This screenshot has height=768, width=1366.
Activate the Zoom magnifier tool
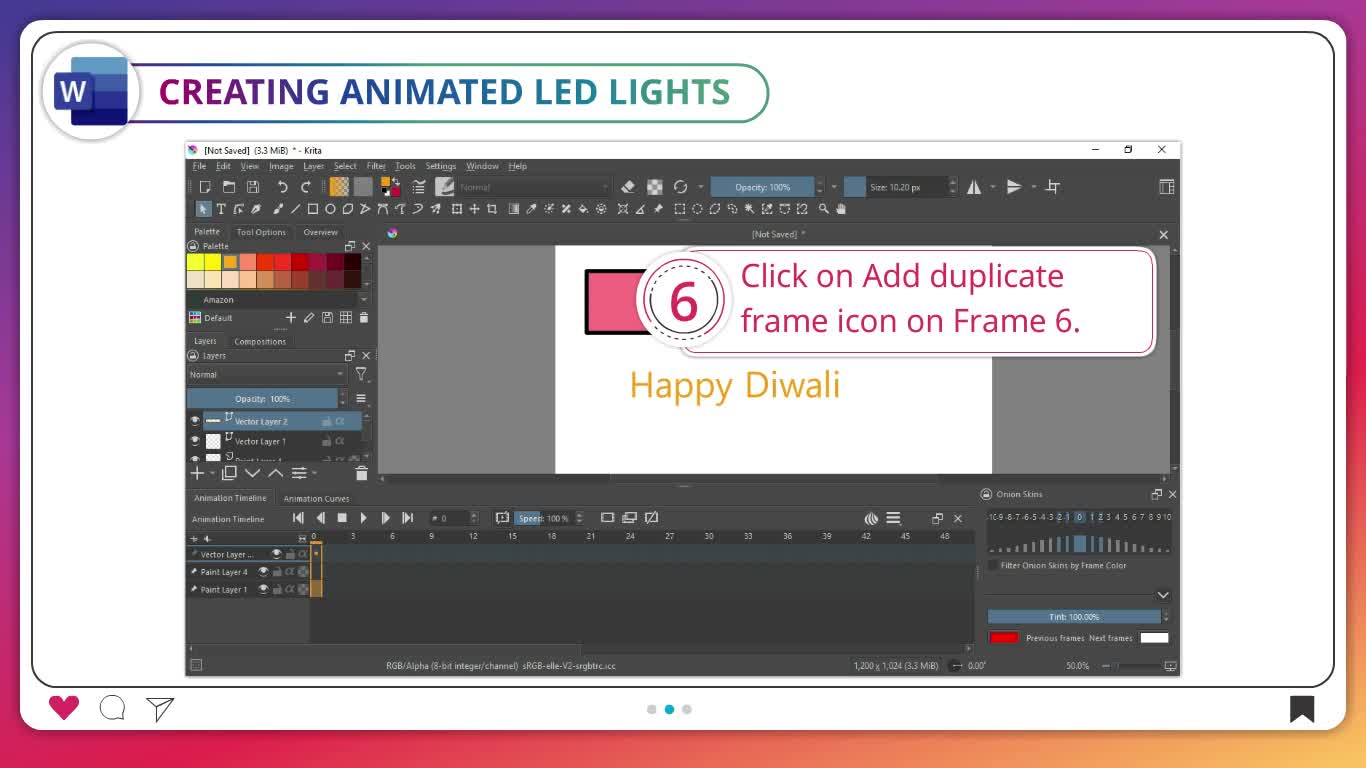824,209
